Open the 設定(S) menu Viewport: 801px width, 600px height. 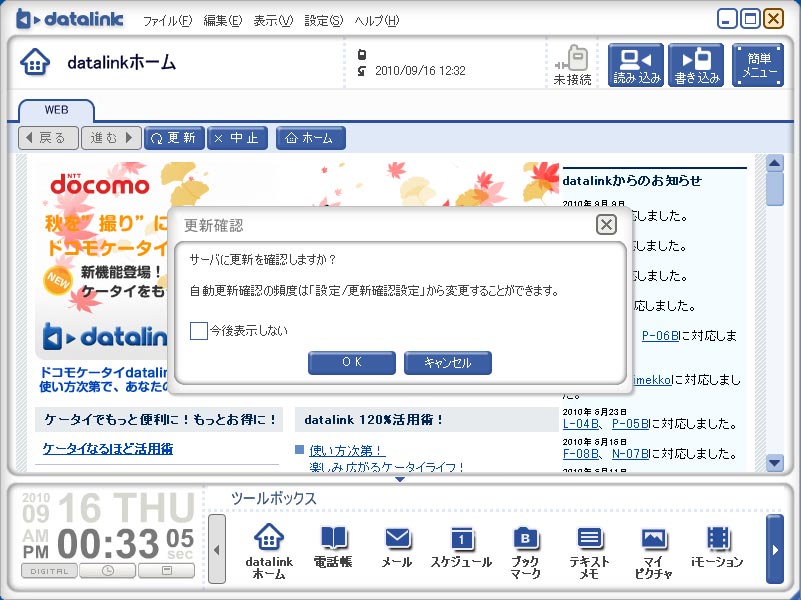323,21
